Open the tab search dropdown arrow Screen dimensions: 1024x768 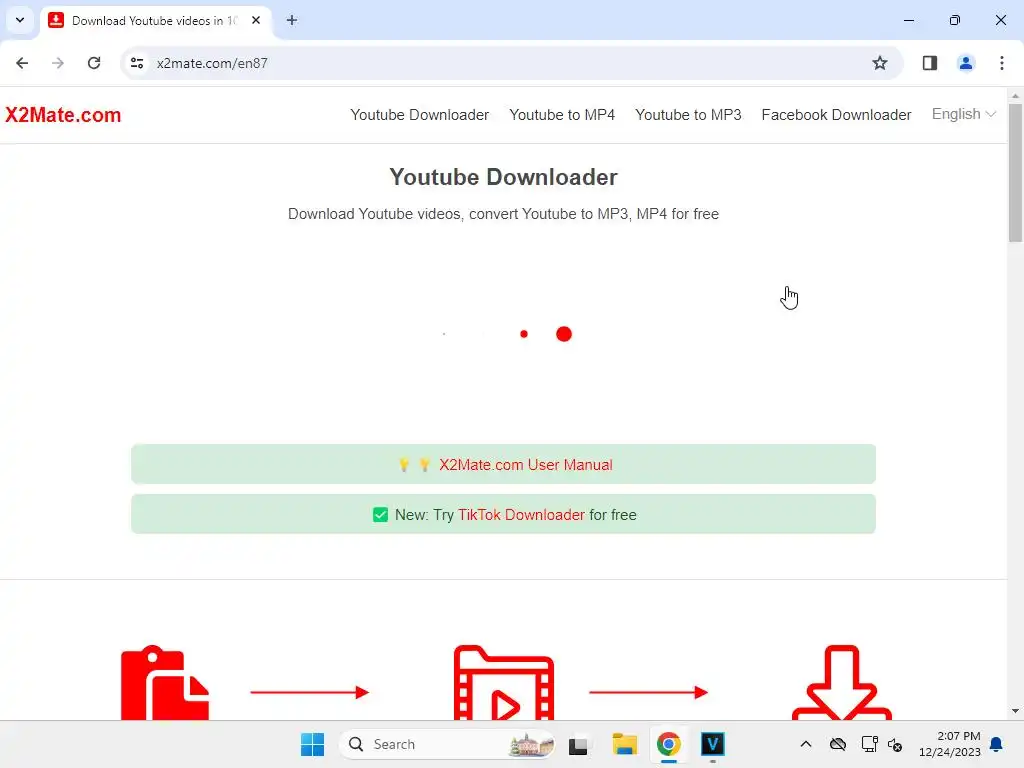coord(20,20)
